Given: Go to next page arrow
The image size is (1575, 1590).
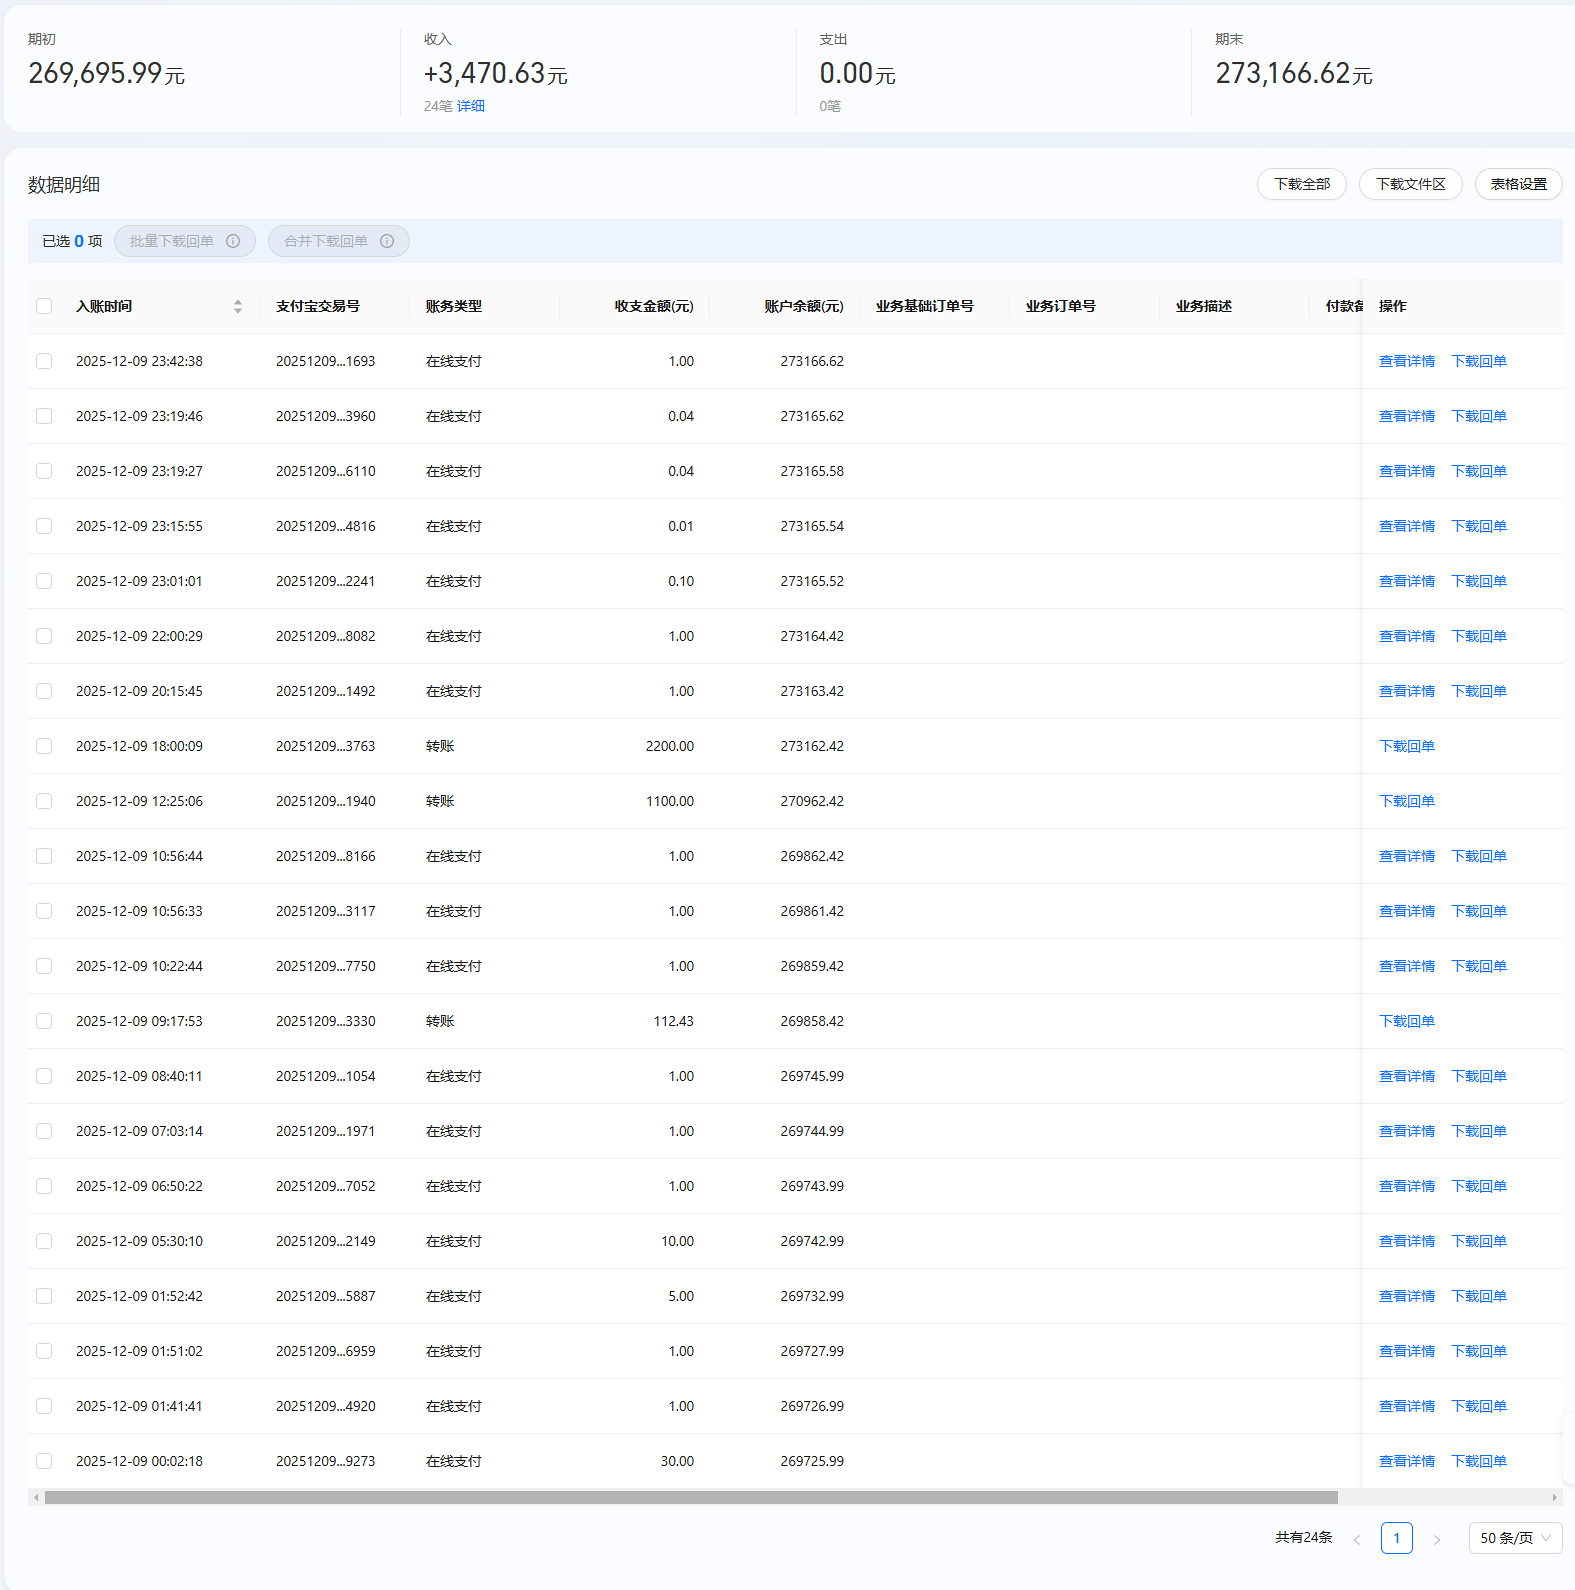Looking at the screenshot, I should pos(1437,1539).
